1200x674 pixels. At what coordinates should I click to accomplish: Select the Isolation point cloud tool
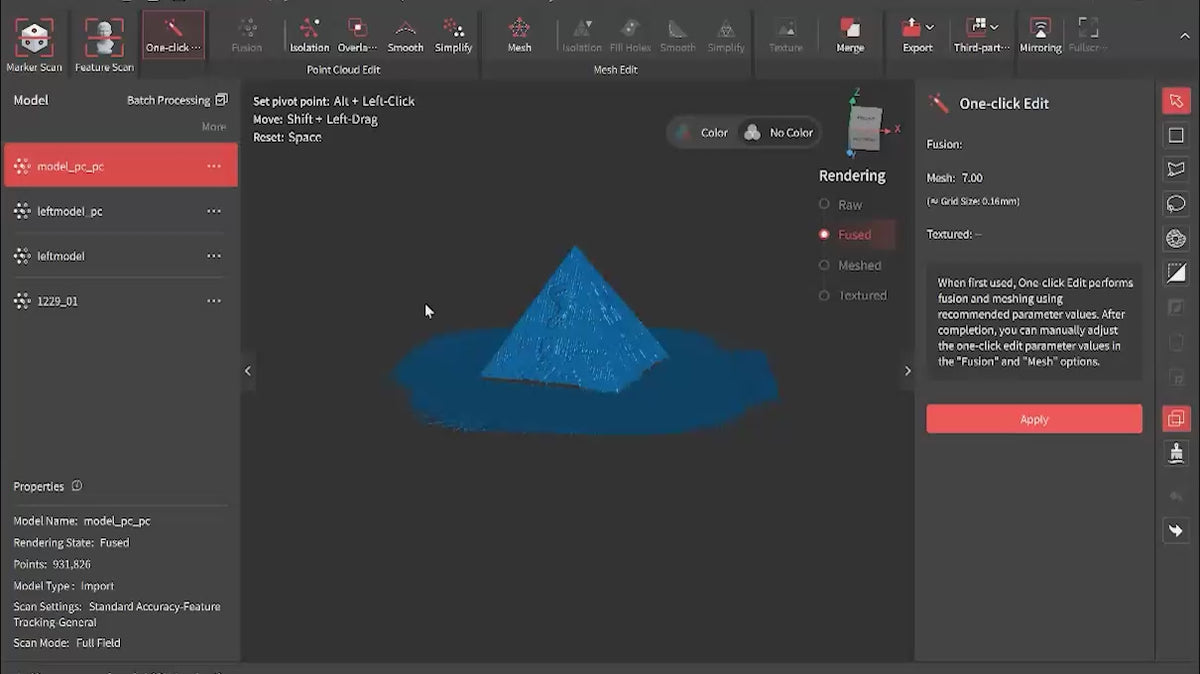click(x=309, y=34)
